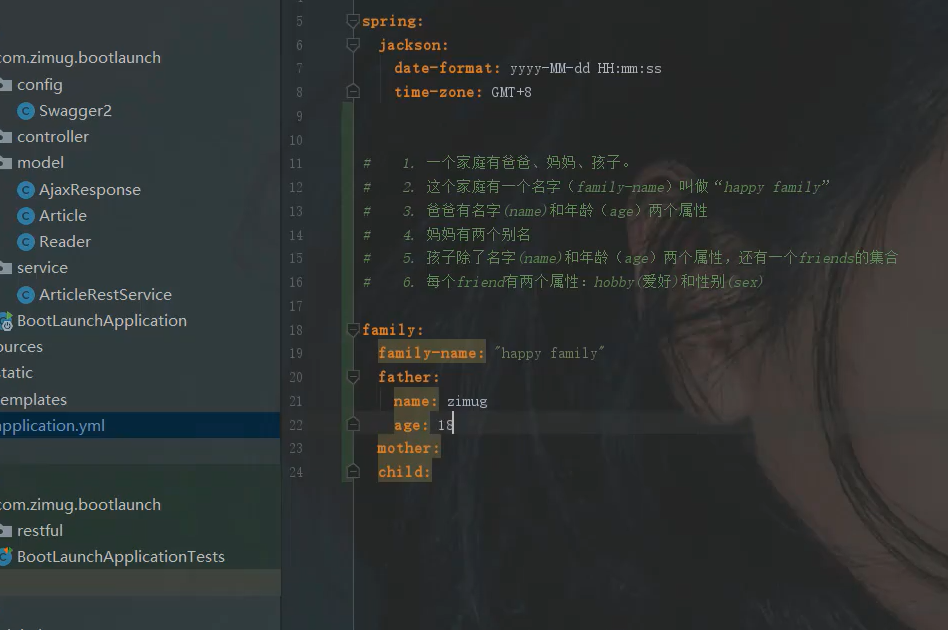Click line number 17 in gutter
Screen dimensions: 948x630
[296, 307]
